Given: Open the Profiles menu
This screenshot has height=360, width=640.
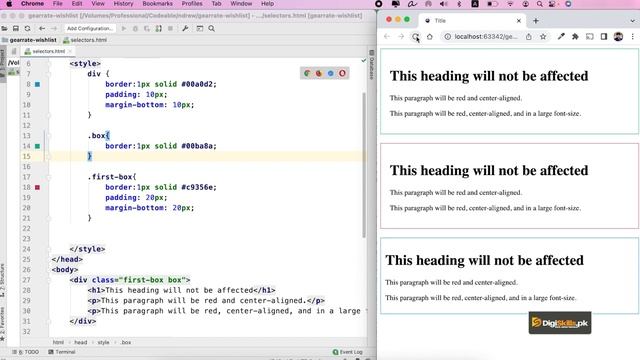Looking at the screenshot, I should click(x=192, y=4).
